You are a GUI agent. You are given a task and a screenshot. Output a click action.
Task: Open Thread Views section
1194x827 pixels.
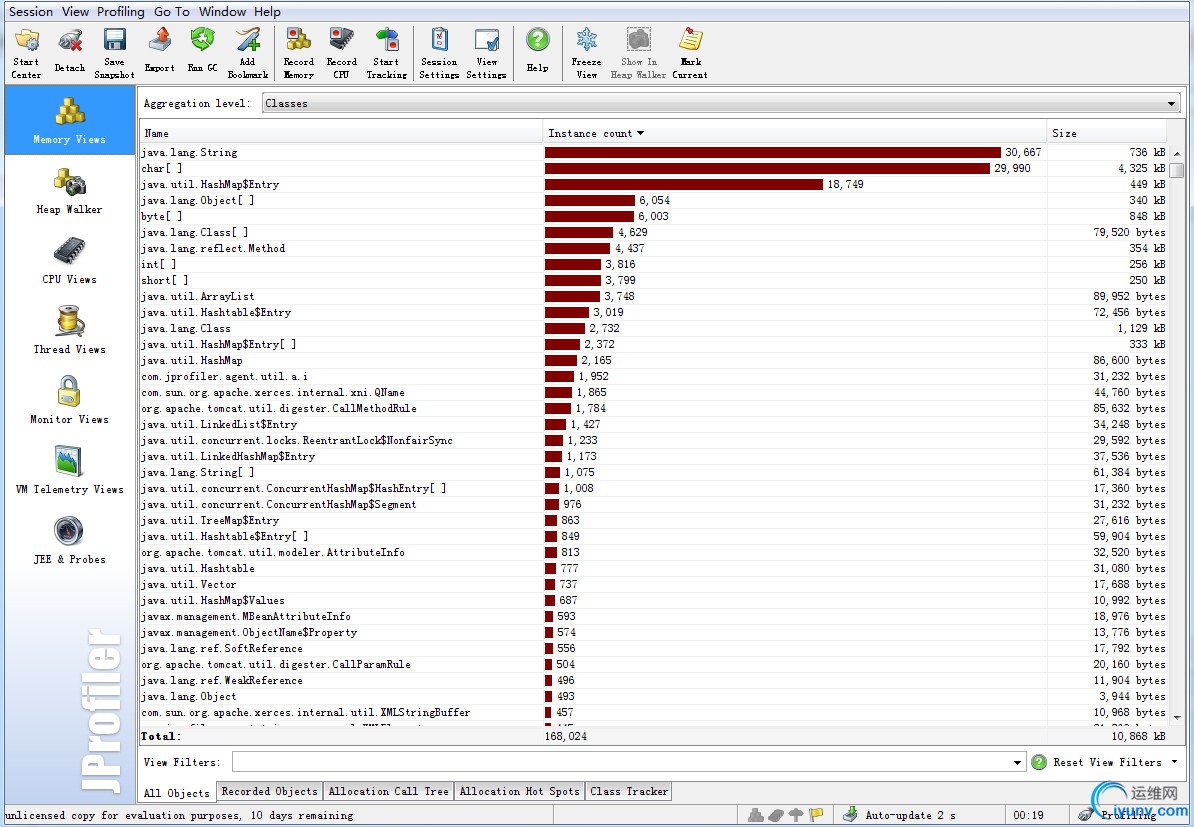click(x=69, y=331)
